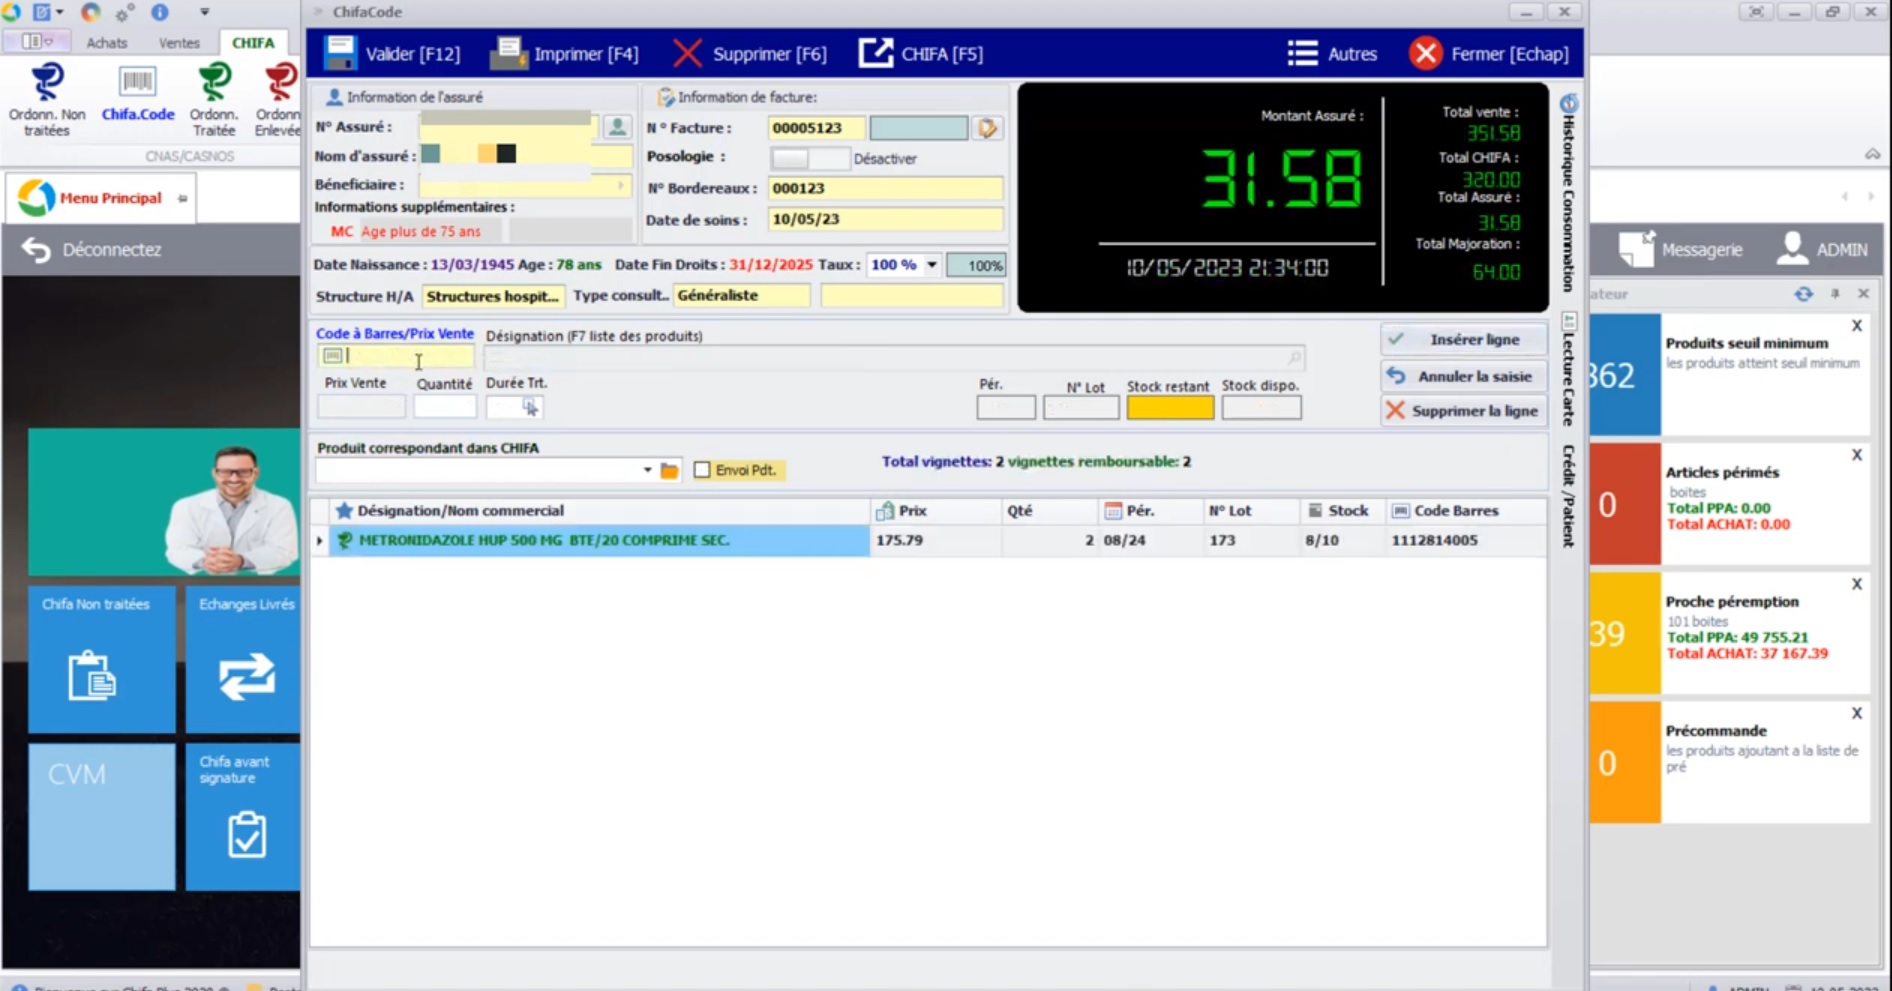Click the yellow Stock restant field
This screenshot has width=1892, height=991.
pyautogui.click(x=1170, y=408)
